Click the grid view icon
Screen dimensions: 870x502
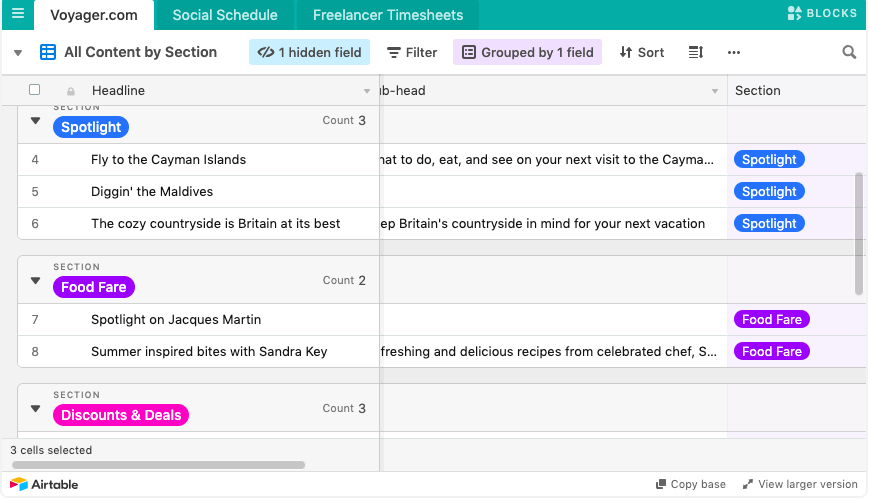(48, 52)
